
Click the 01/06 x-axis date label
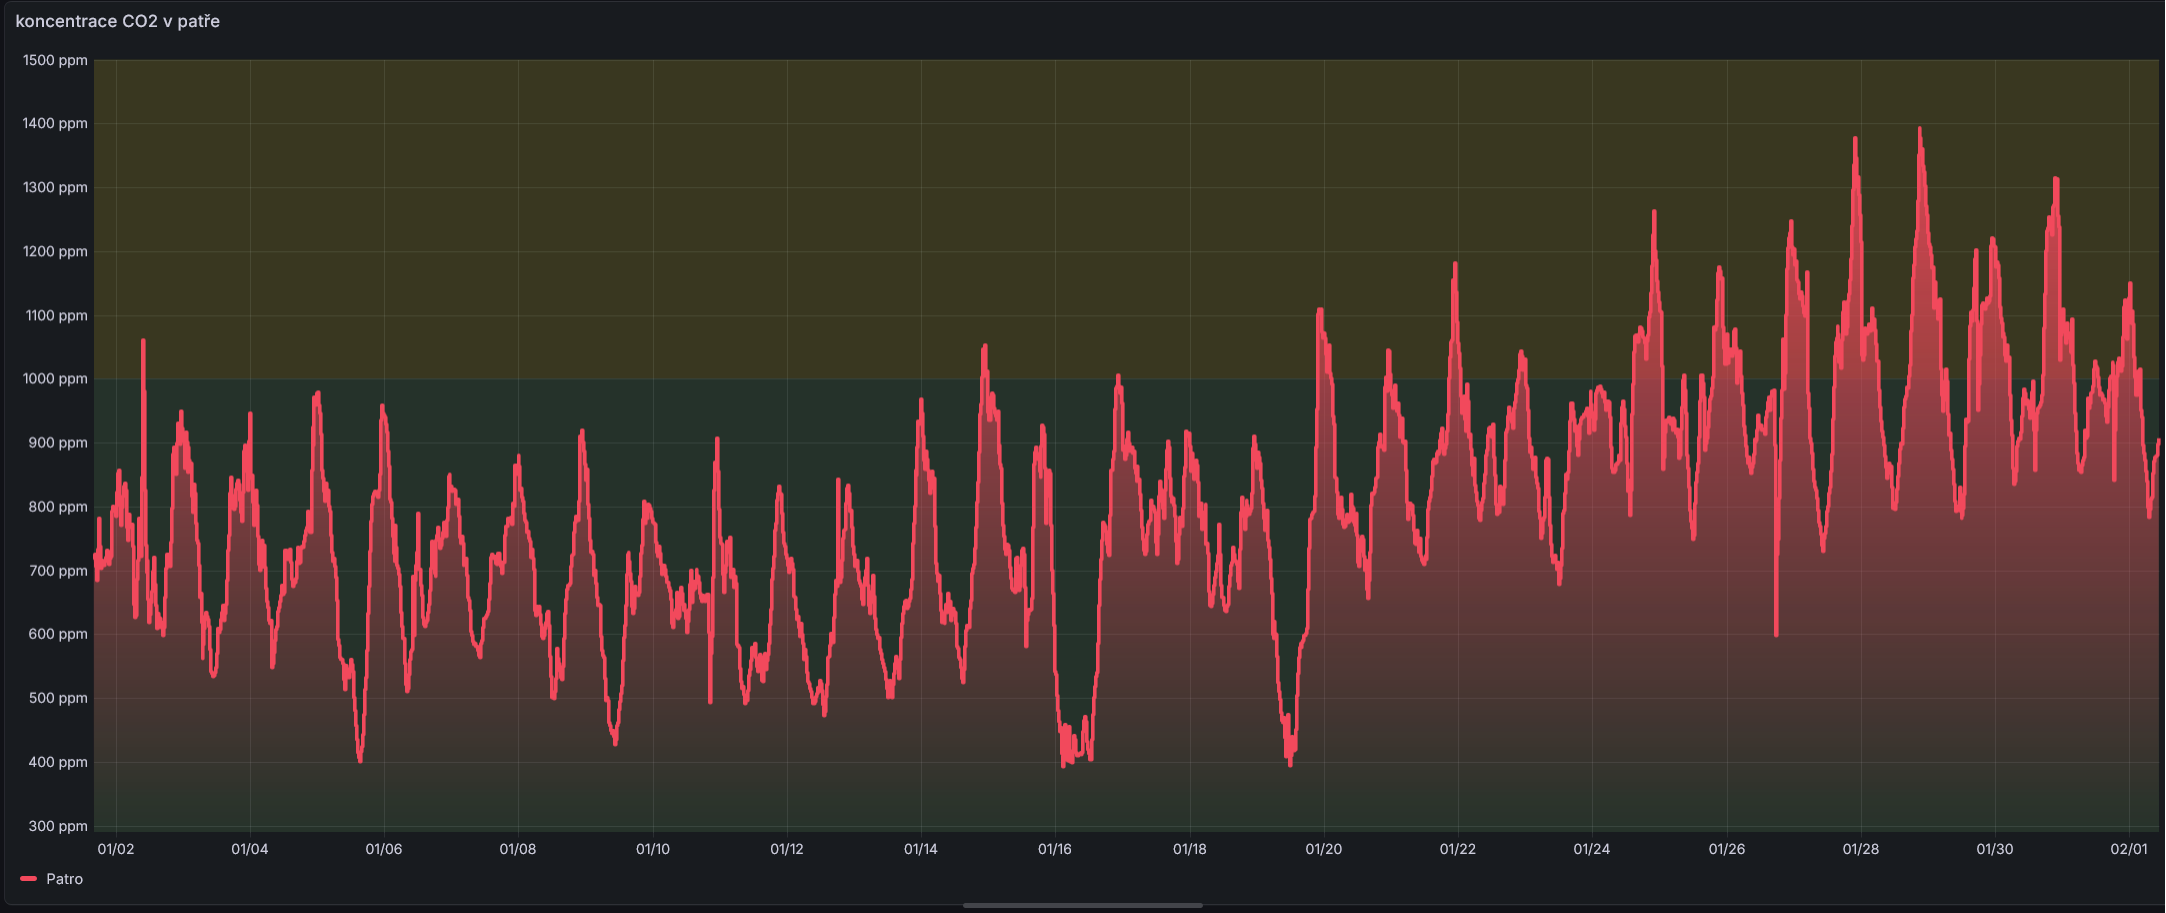tap(384, 849)
